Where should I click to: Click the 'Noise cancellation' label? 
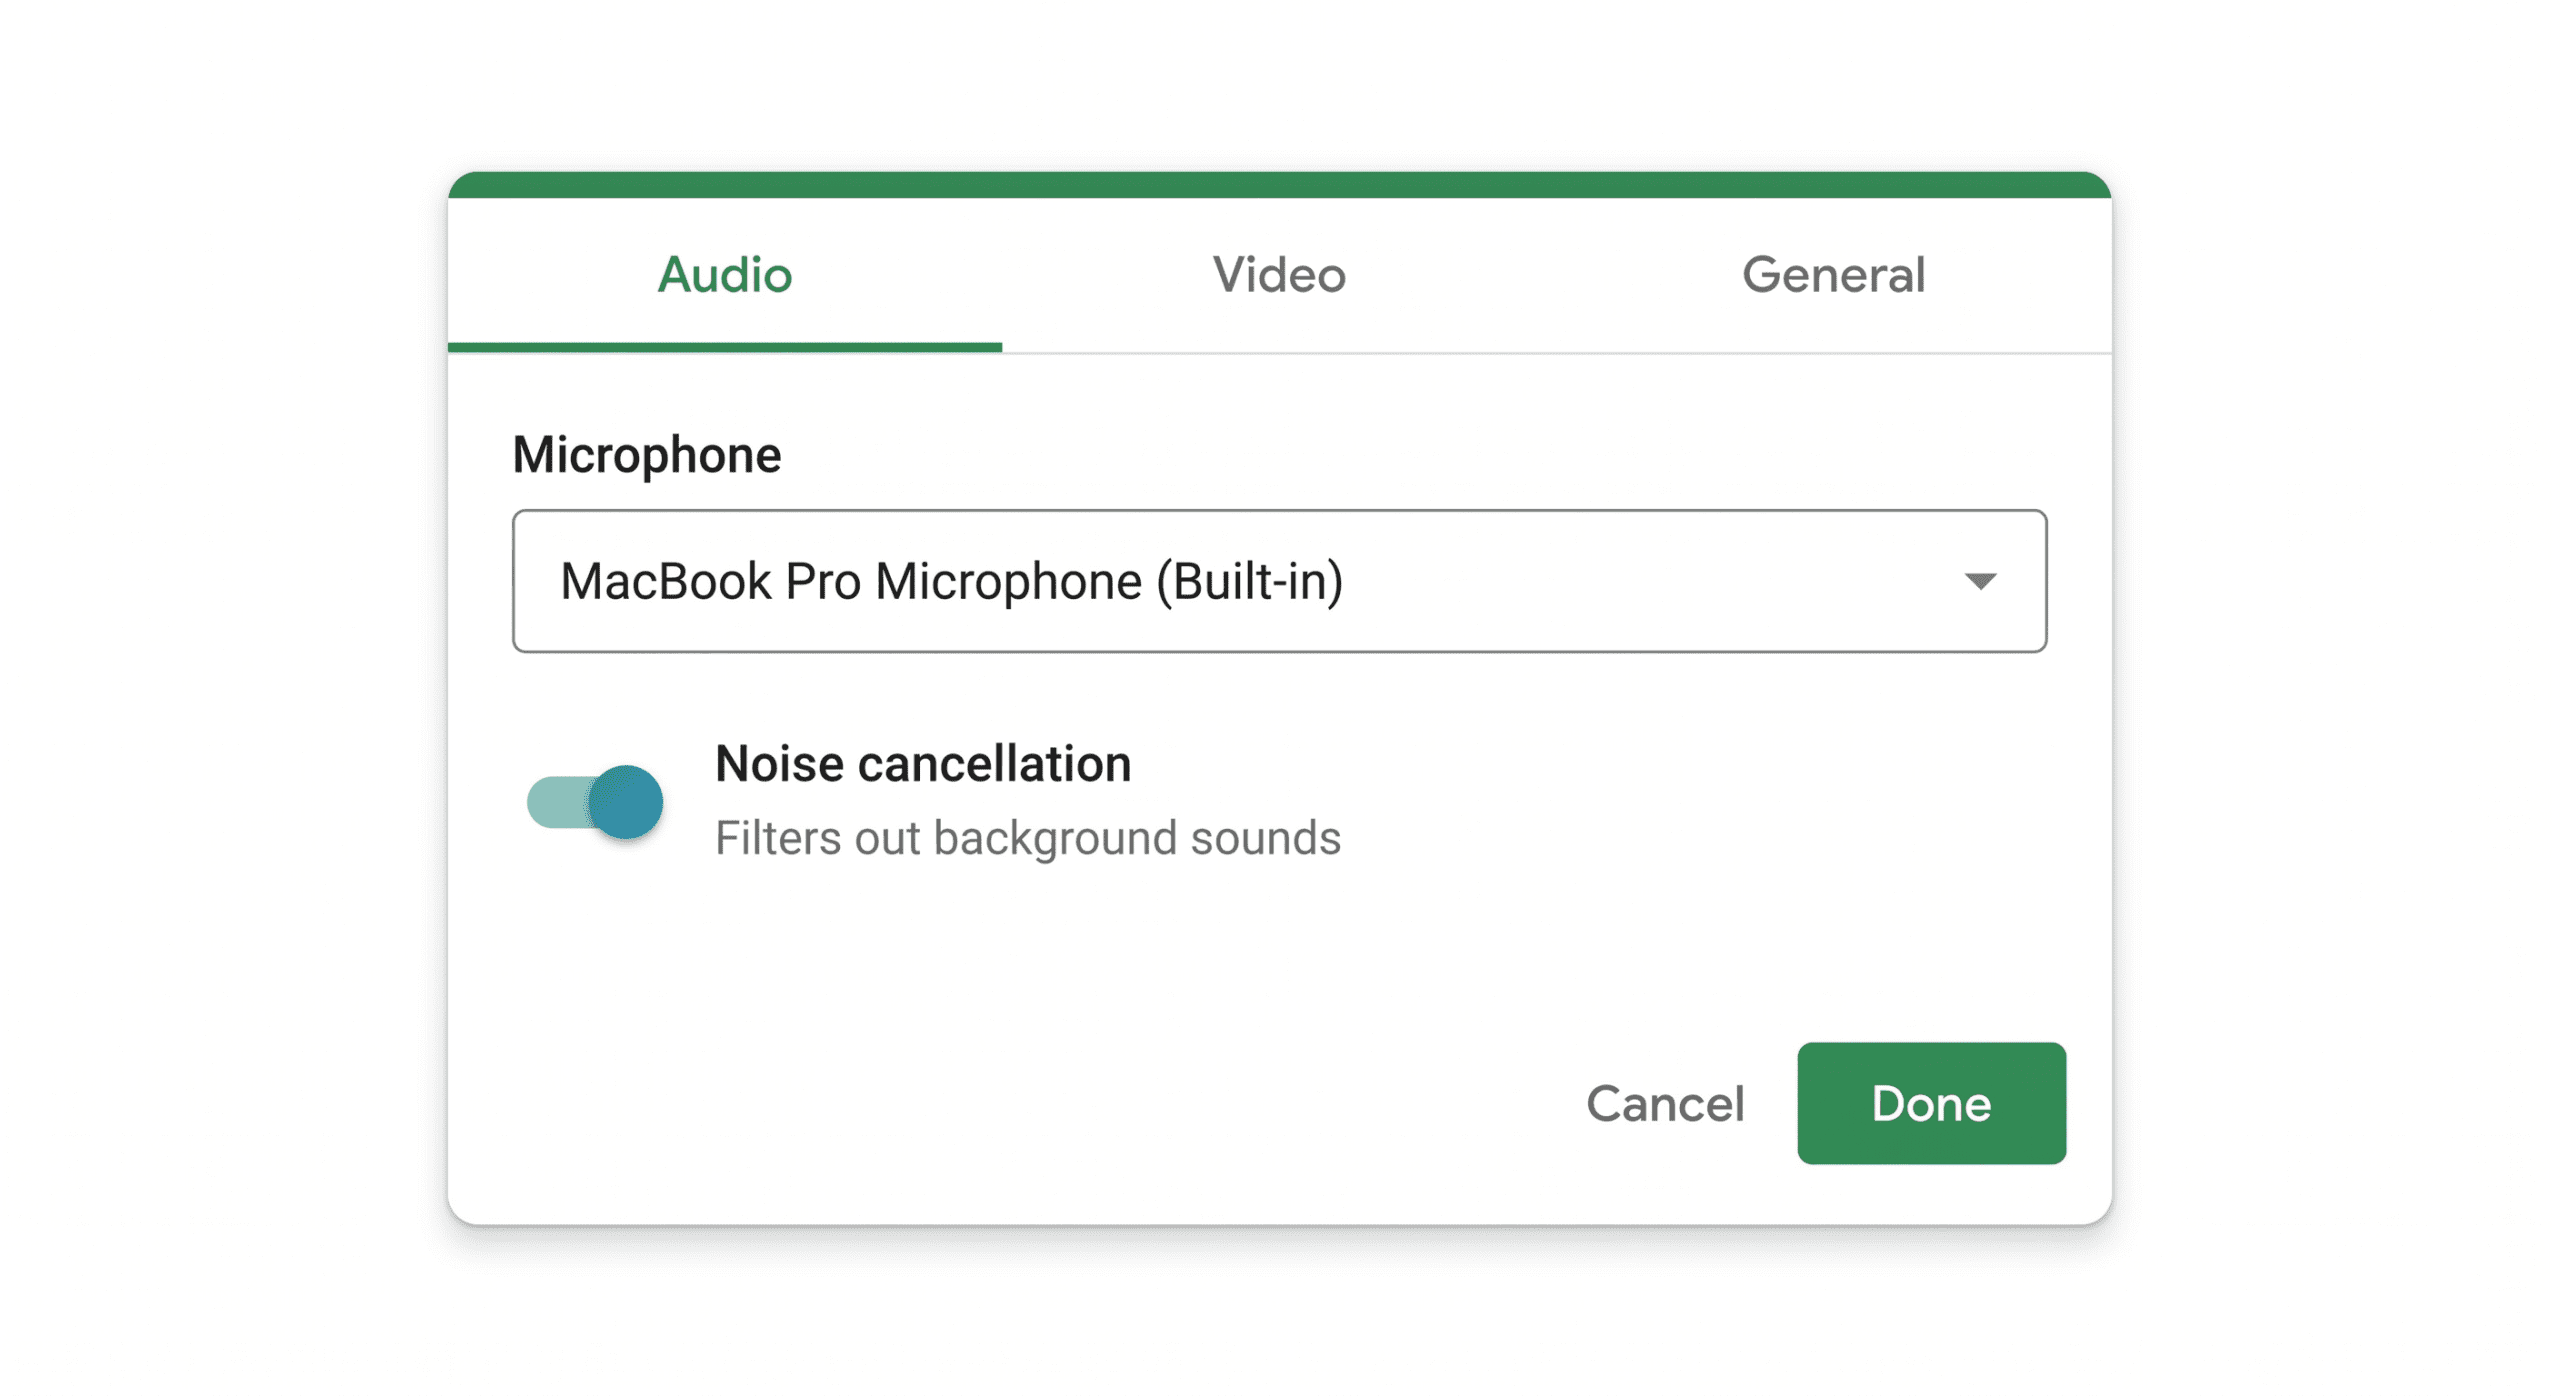click(923, 764)
